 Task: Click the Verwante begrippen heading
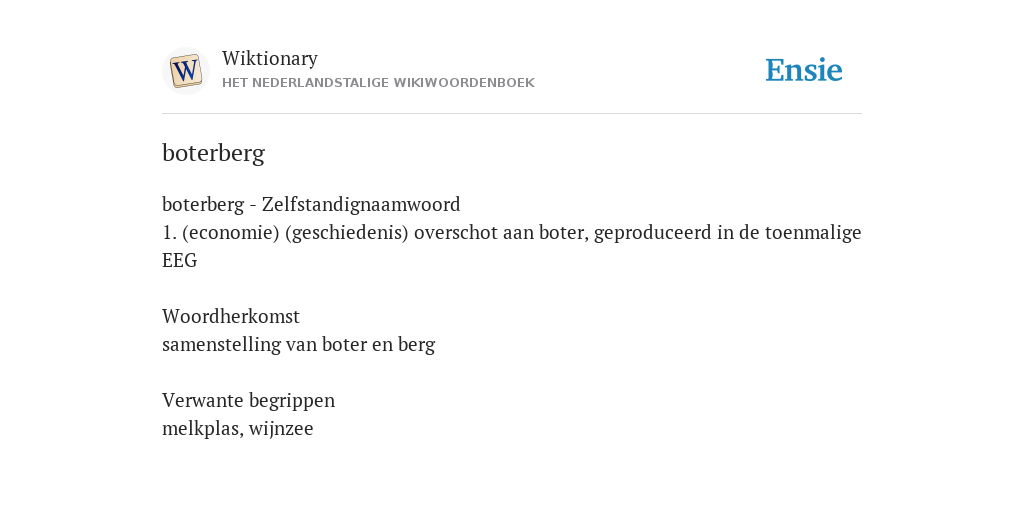click(248, 400)
